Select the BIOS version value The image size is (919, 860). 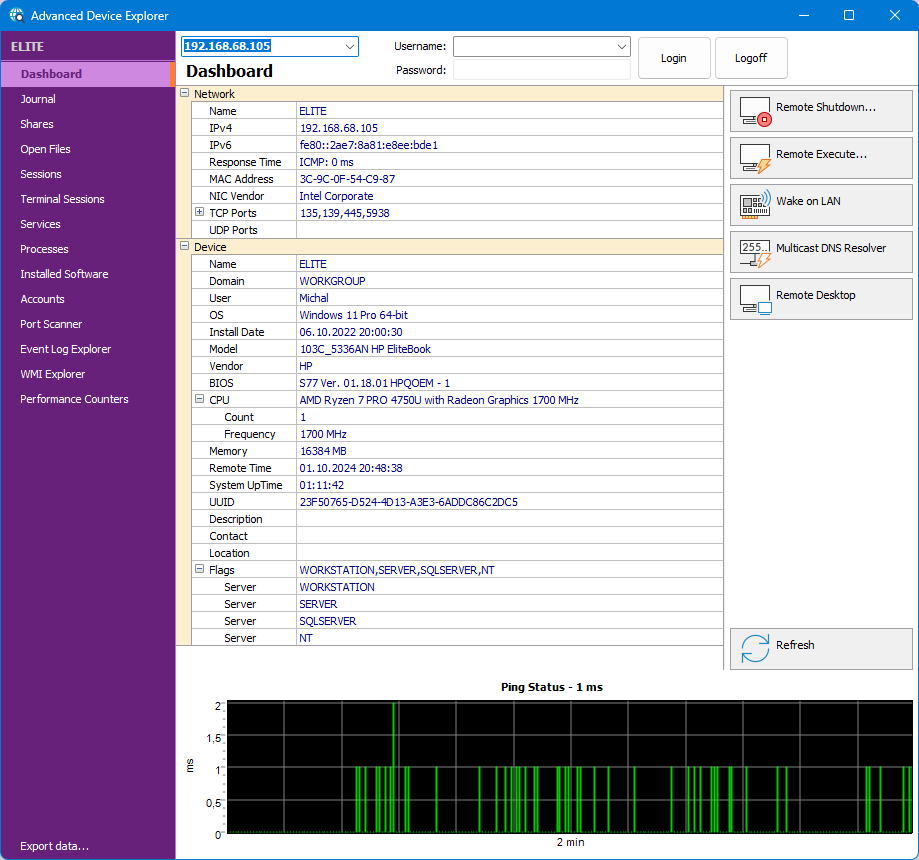[x=375, y=383]
